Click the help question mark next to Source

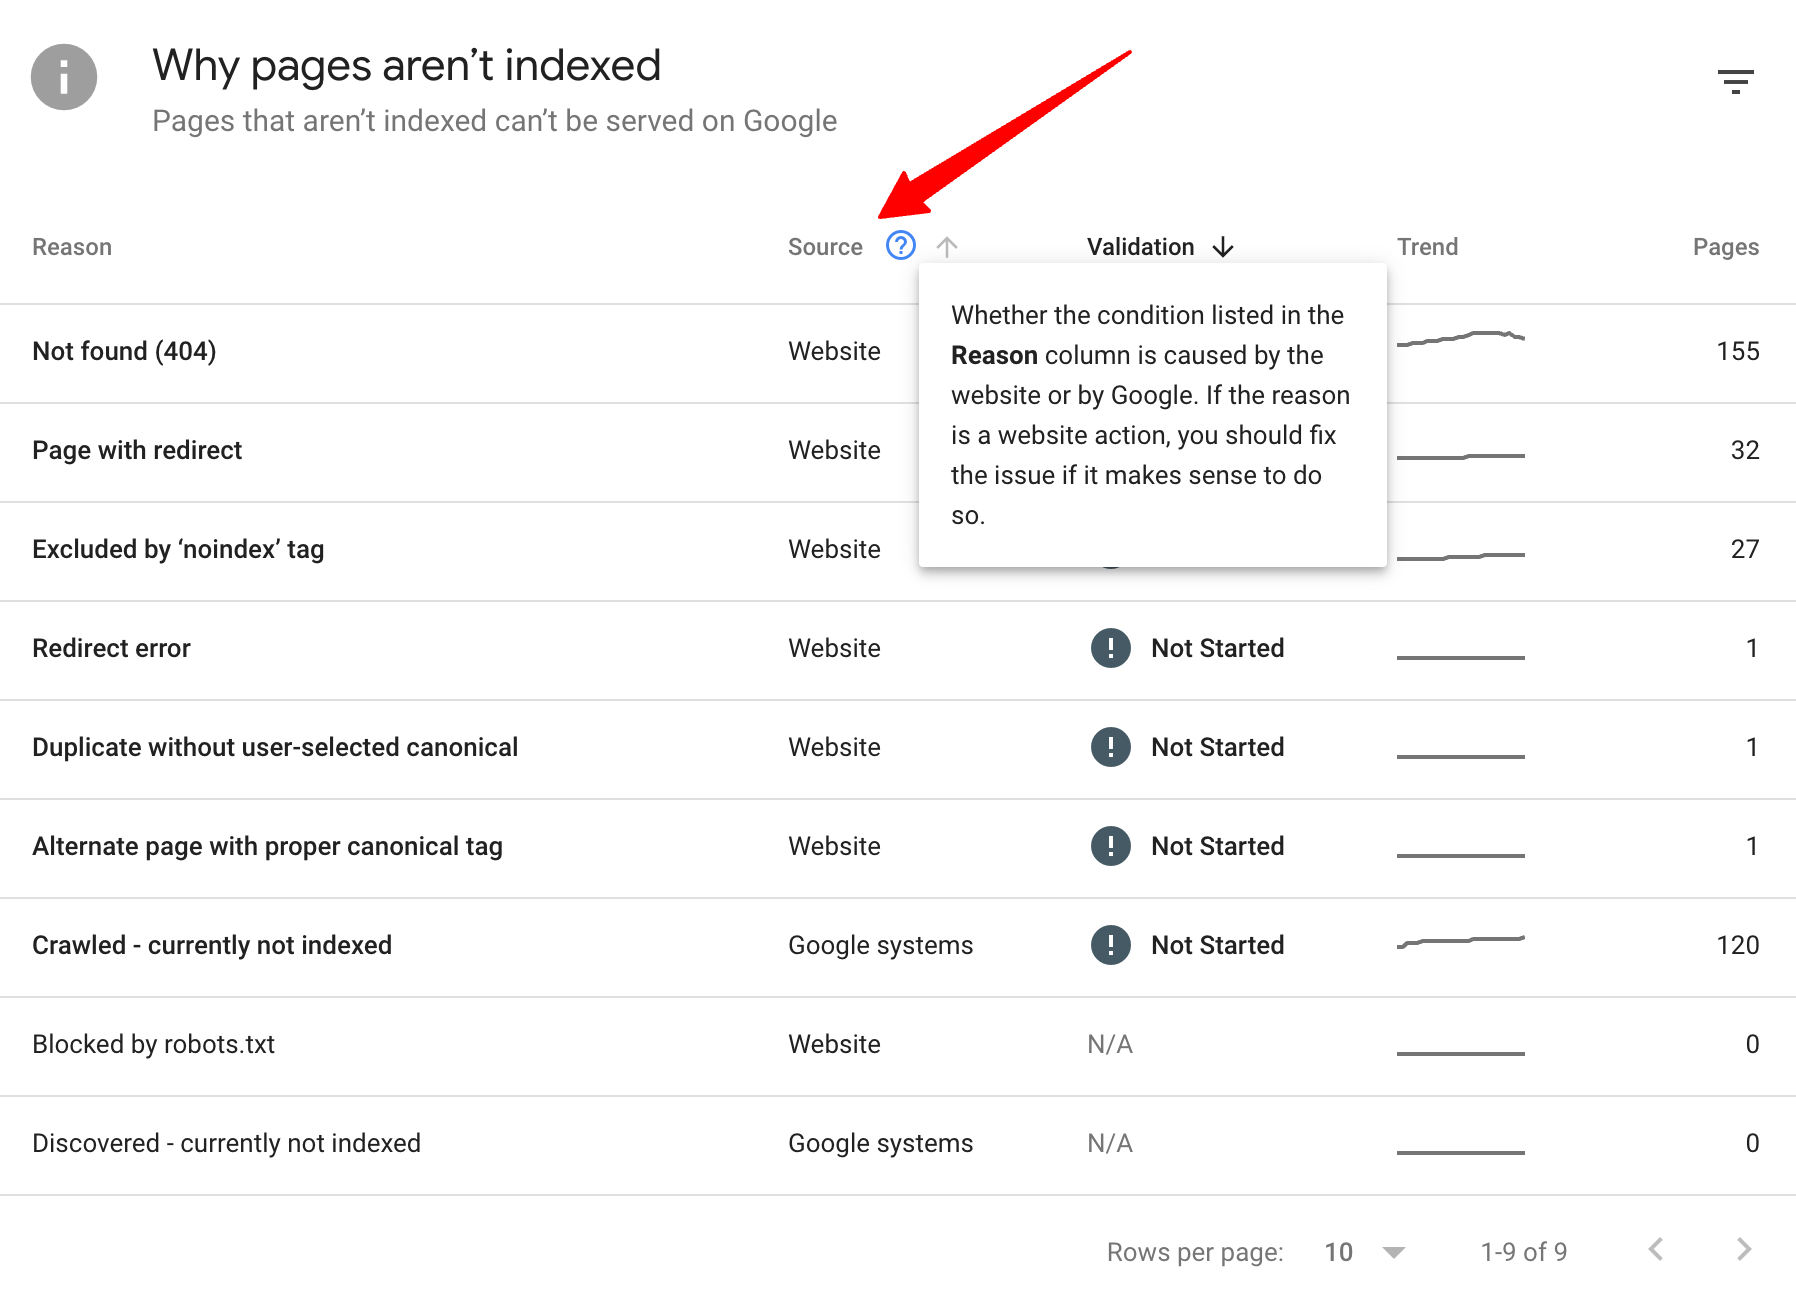900,246
